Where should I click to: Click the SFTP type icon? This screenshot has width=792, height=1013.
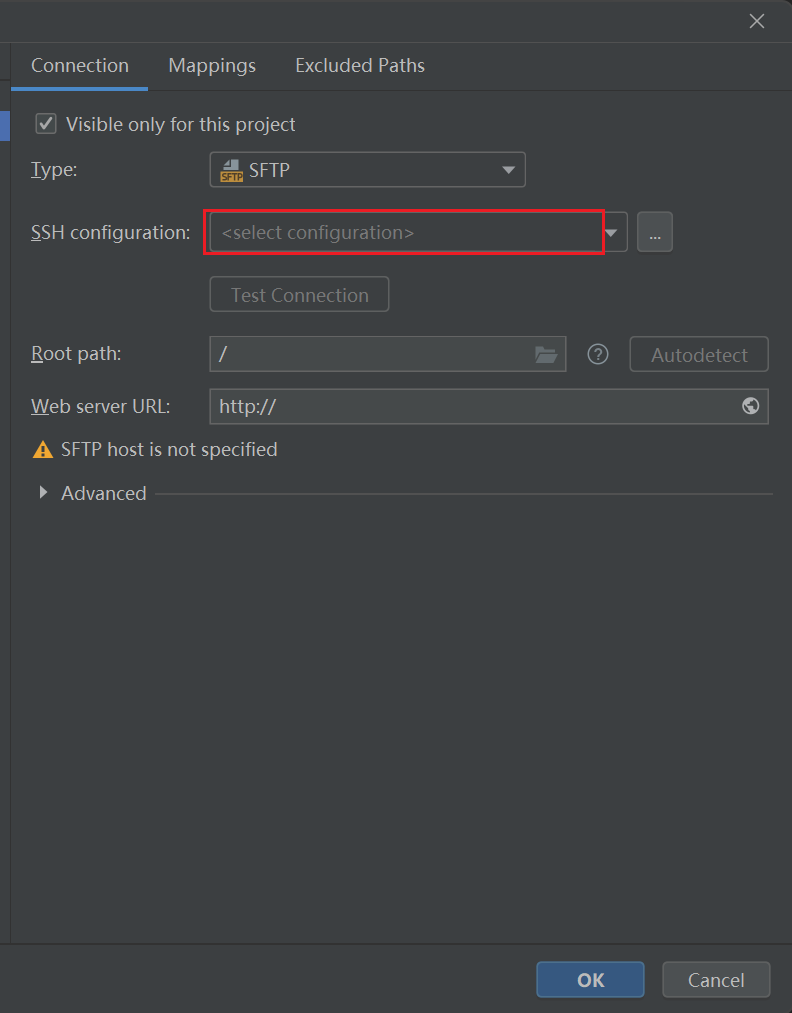pyautogui.click(x=231, y=171)
